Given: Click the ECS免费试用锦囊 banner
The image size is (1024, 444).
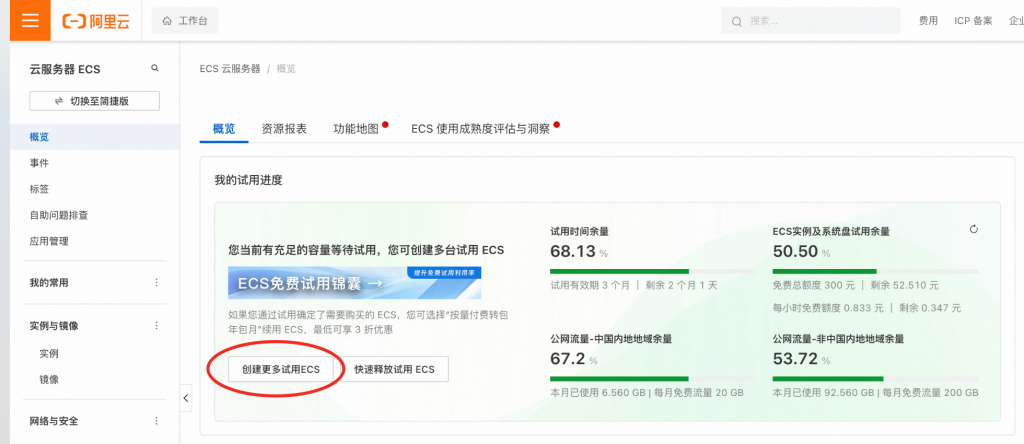Looking at the screenshot, I should click(354, 283).
